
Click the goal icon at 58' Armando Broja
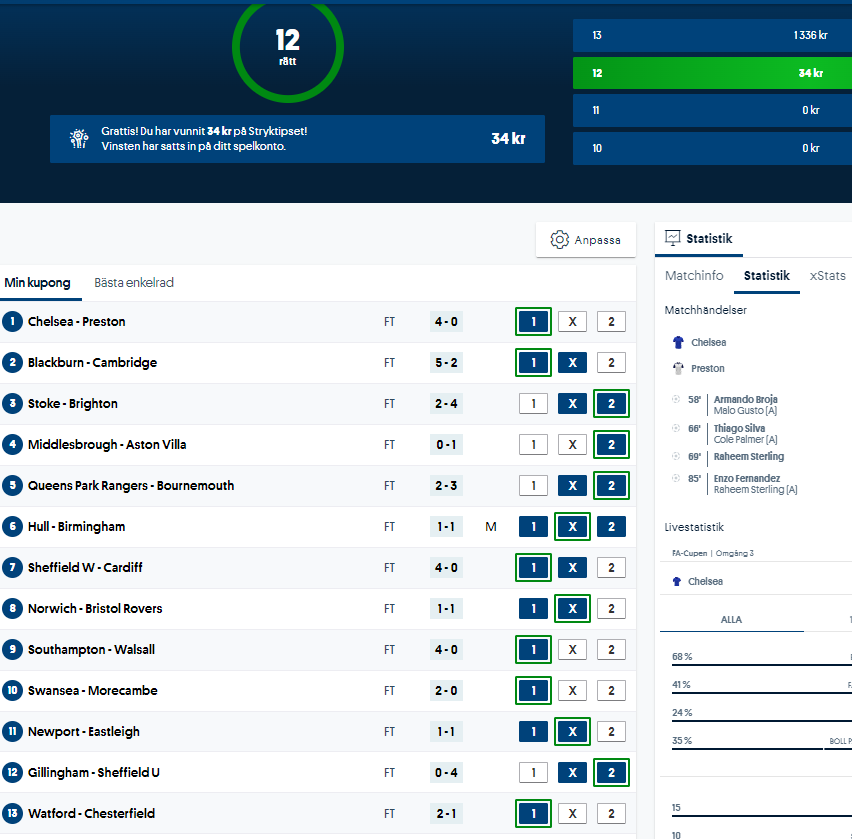[x=676, y=399]
